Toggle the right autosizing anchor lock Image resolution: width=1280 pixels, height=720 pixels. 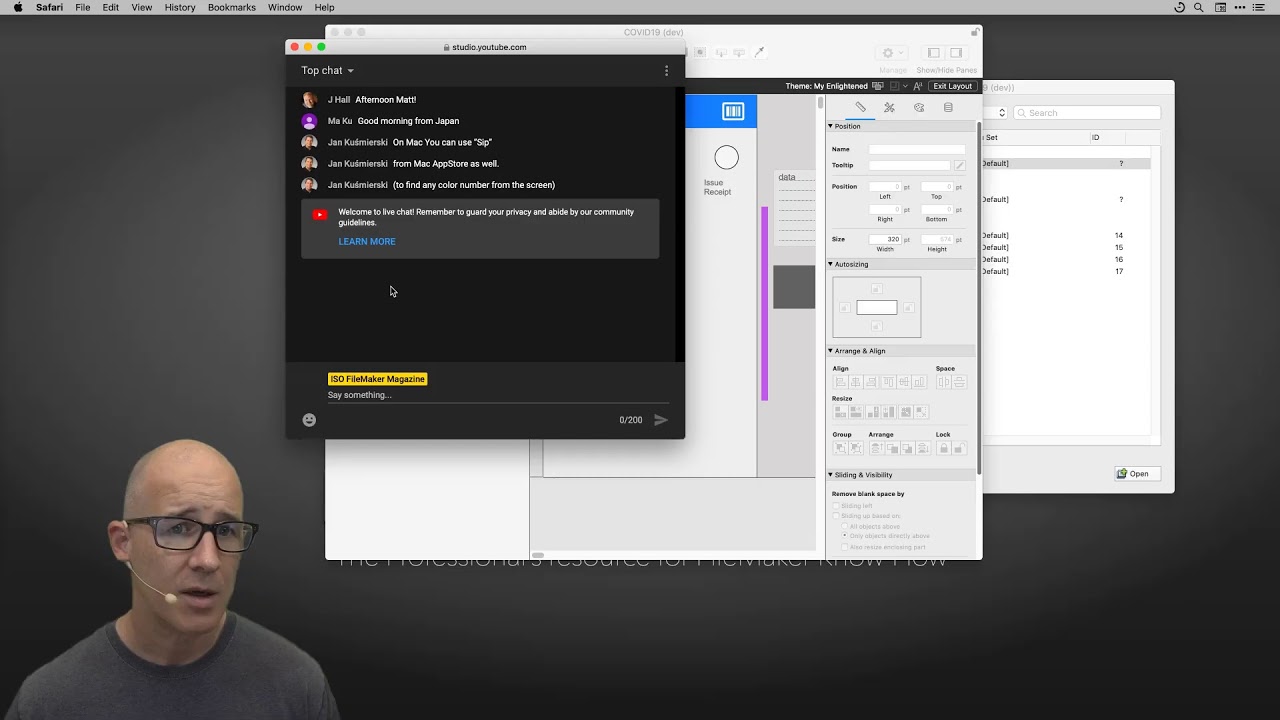tap(909, 308)
